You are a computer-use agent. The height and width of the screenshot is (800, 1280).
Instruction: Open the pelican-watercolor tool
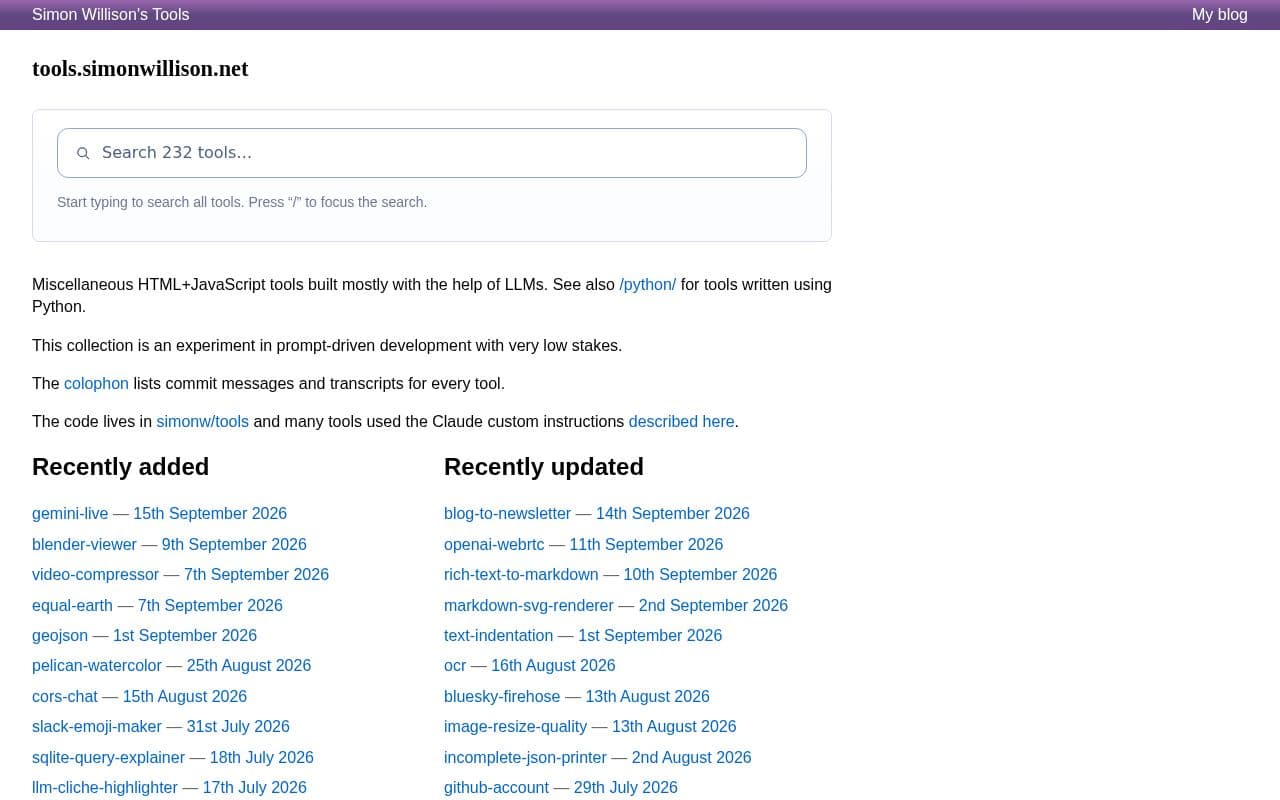97,665
